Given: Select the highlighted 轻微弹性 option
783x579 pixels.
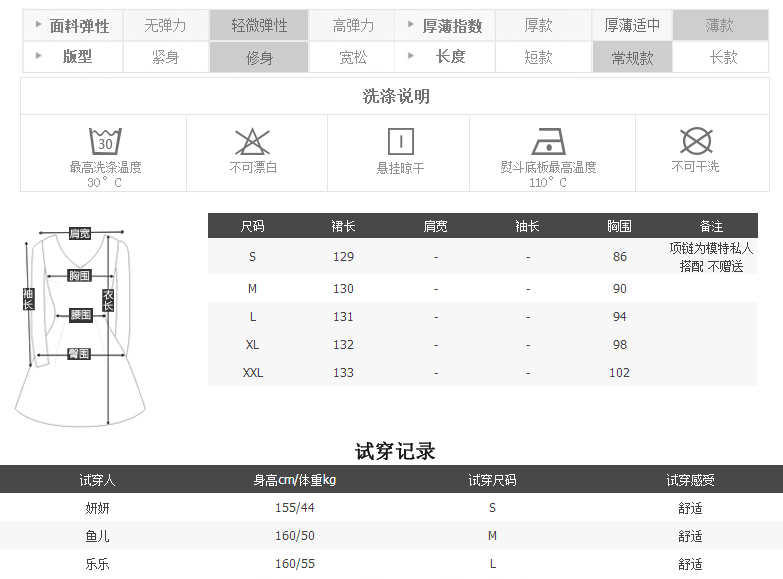Looking at the screenshot, I should pos(259,25).
